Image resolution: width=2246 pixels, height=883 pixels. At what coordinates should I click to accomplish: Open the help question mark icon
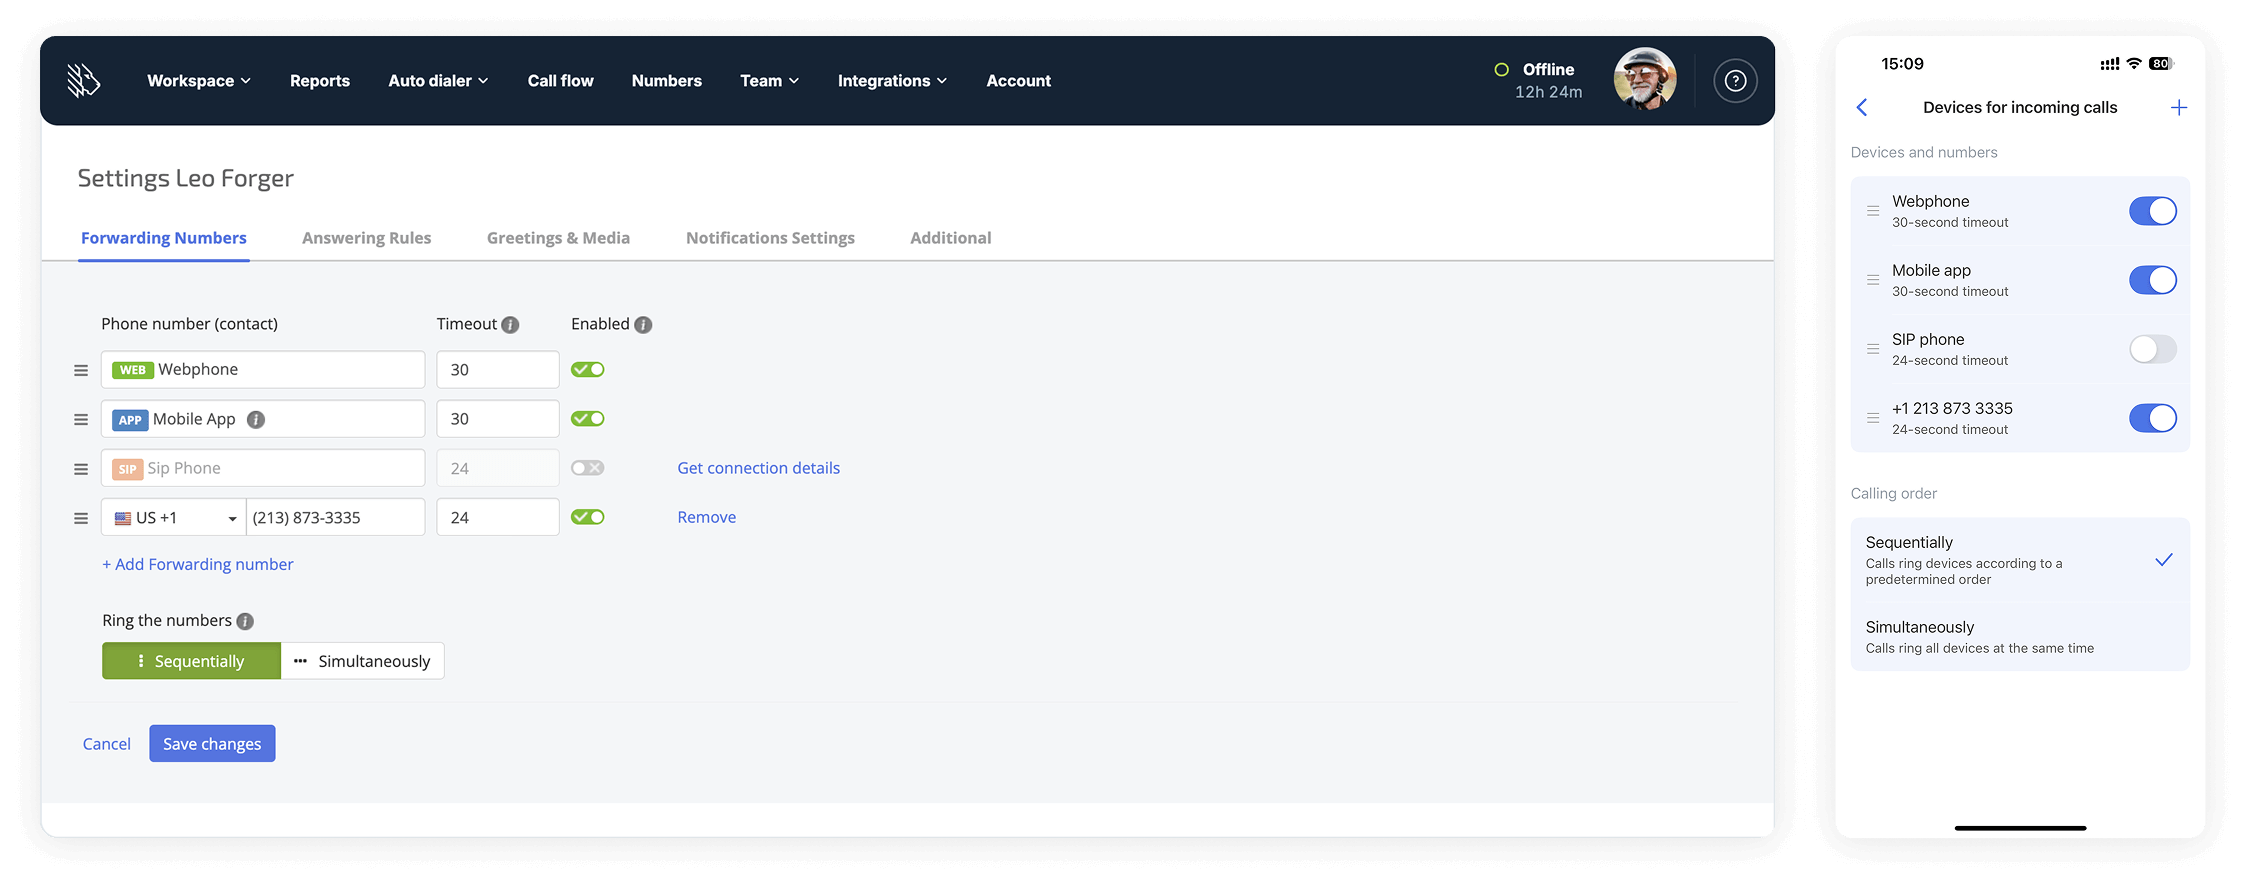(1735, 81)
